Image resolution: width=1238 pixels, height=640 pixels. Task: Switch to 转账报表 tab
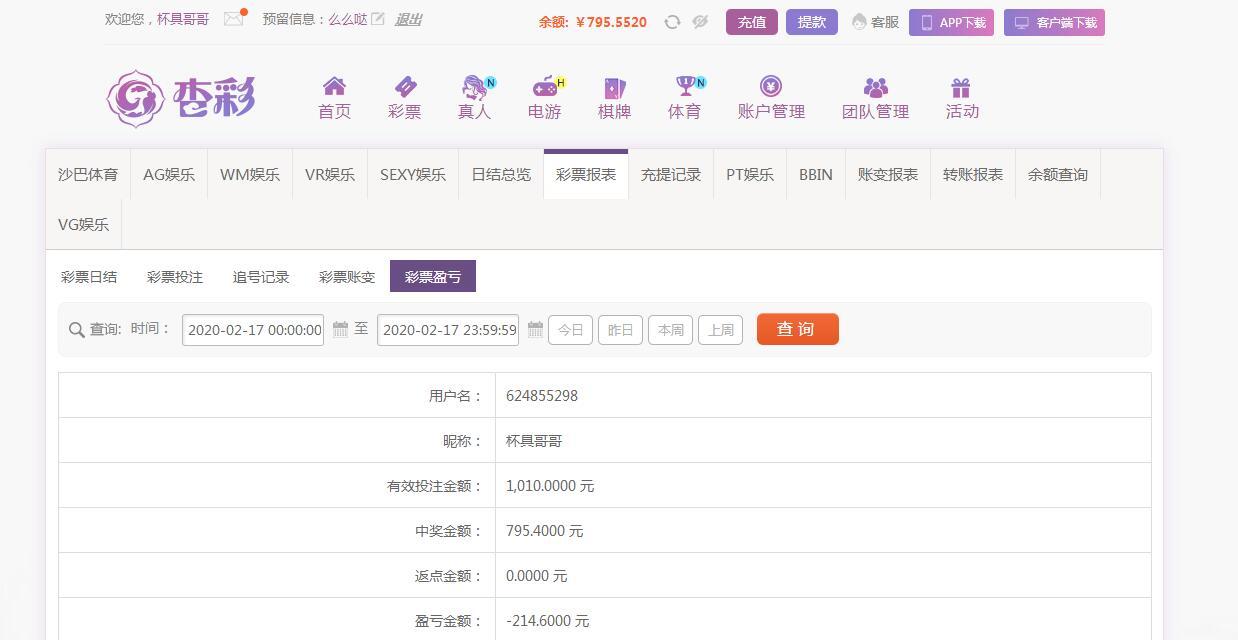pos(973,174)
